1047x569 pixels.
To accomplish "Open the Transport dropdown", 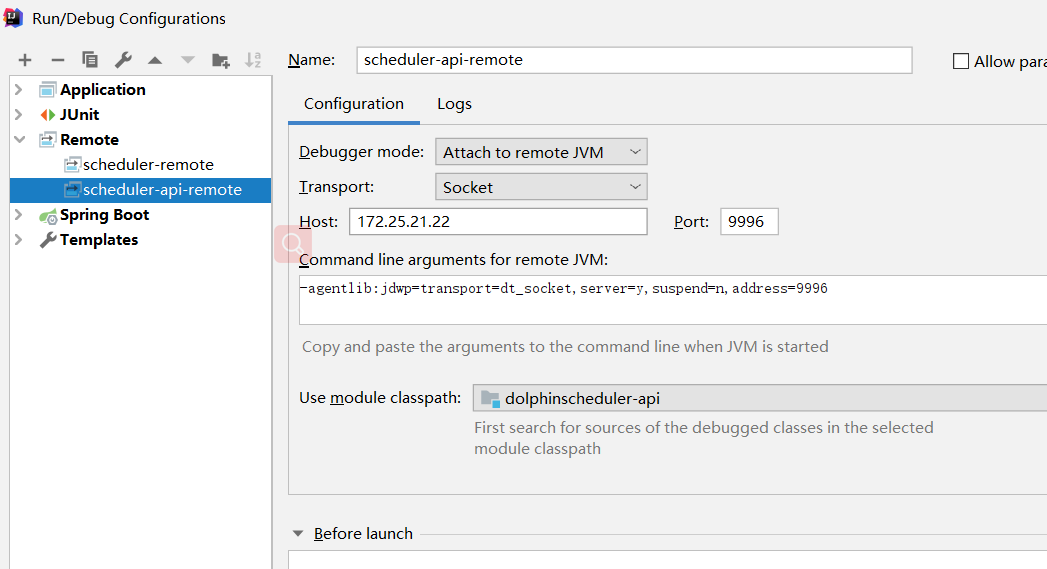I will [x=541, y=187].
